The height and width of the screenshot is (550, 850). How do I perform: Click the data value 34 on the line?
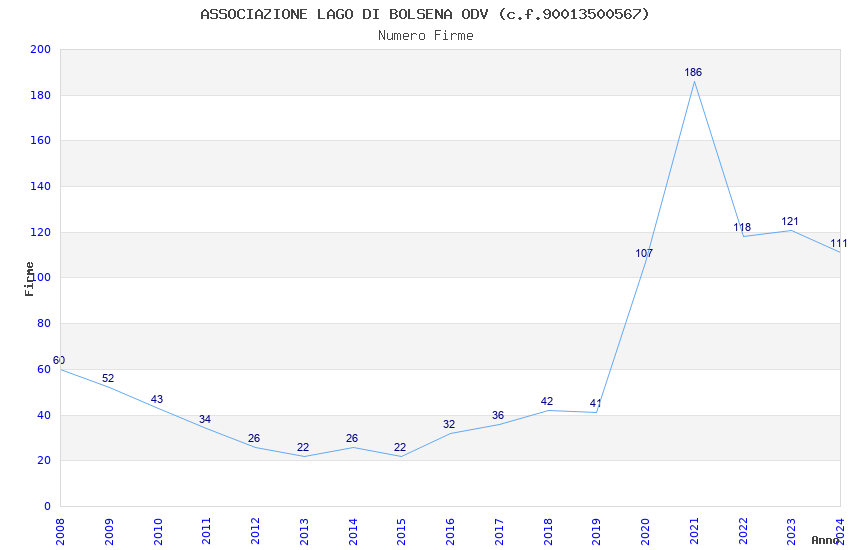pos(205,419)
